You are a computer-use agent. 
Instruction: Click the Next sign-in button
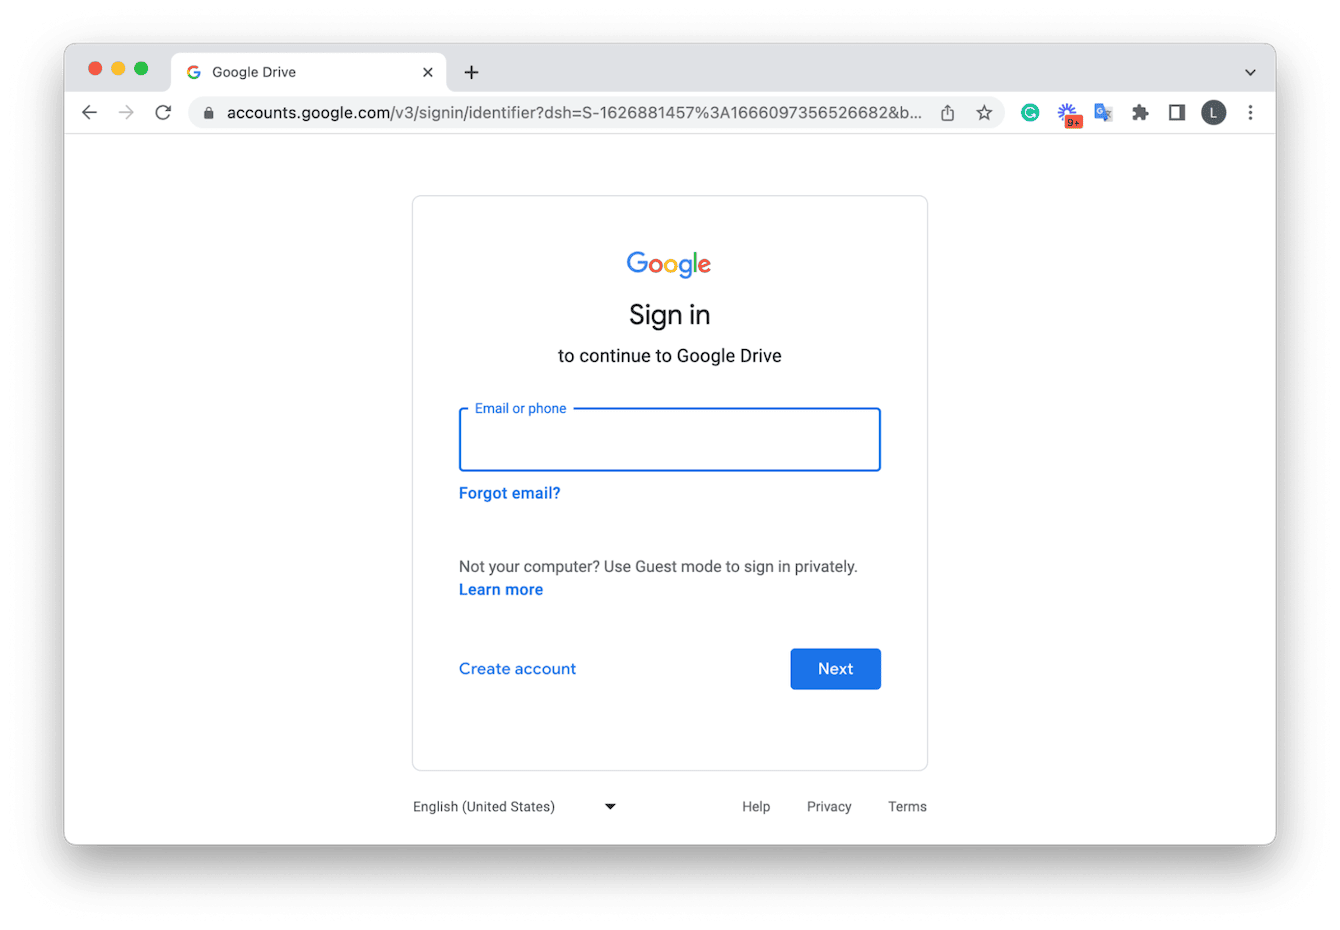pos(835,668)
